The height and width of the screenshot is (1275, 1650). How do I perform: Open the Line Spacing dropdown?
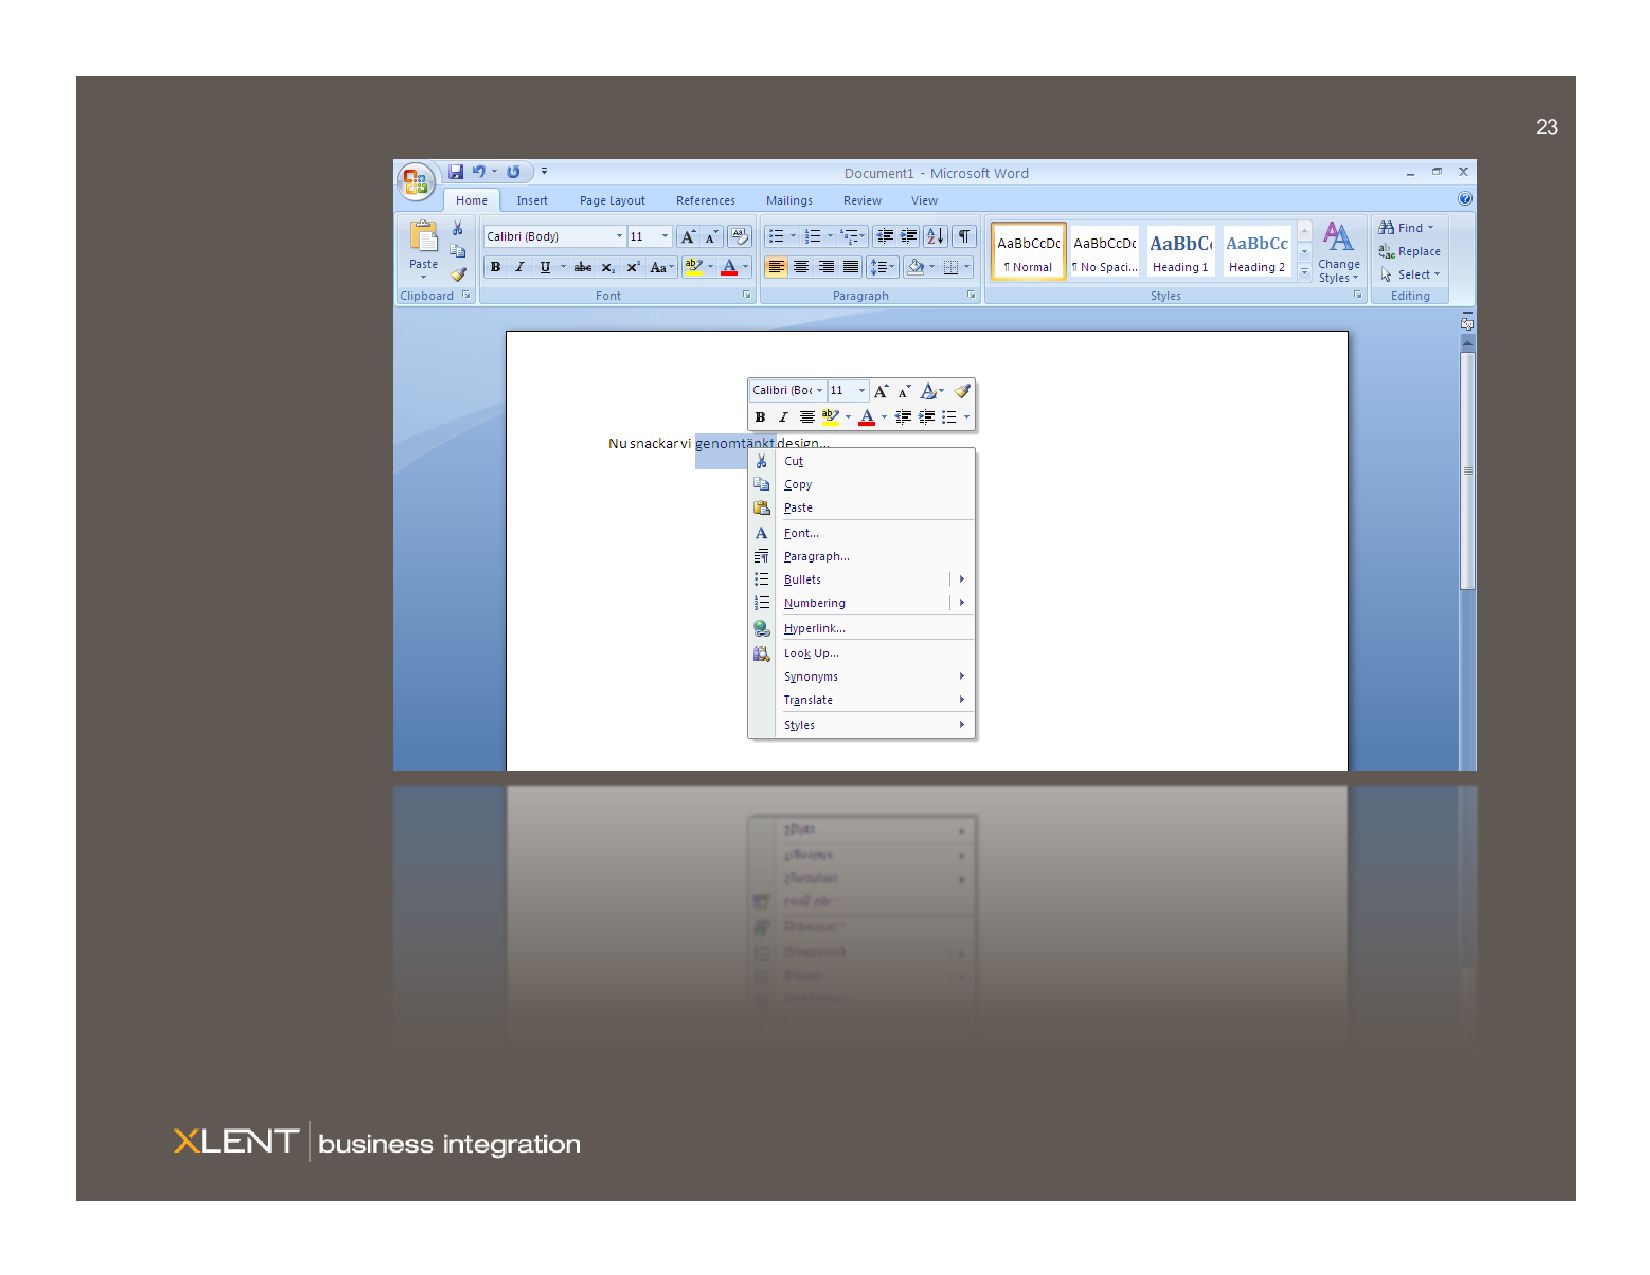(882, 267)
